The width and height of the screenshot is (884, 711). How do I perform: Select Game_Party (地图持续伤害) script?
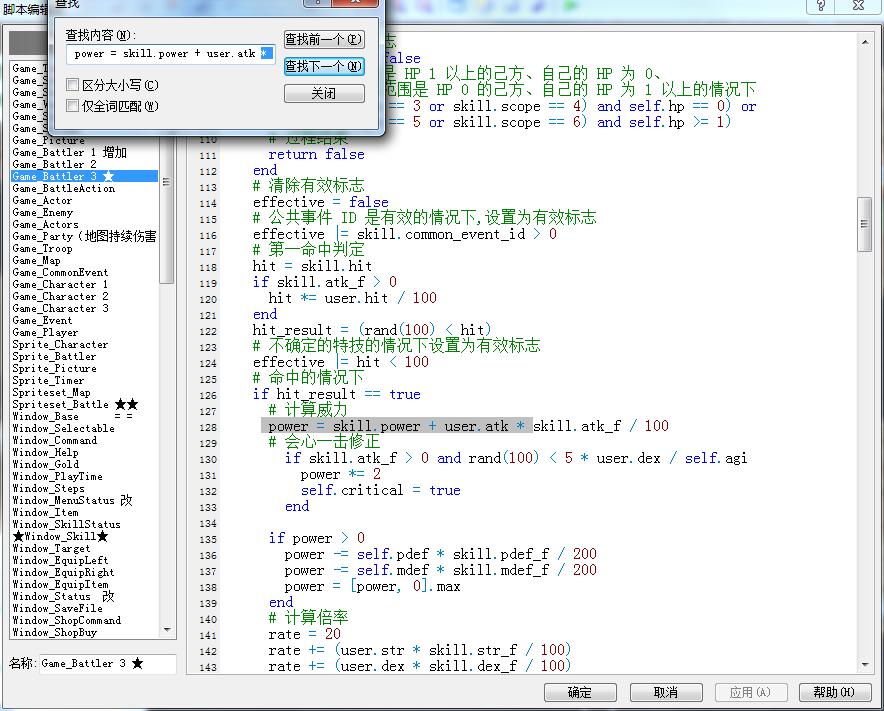click(84, 236)
